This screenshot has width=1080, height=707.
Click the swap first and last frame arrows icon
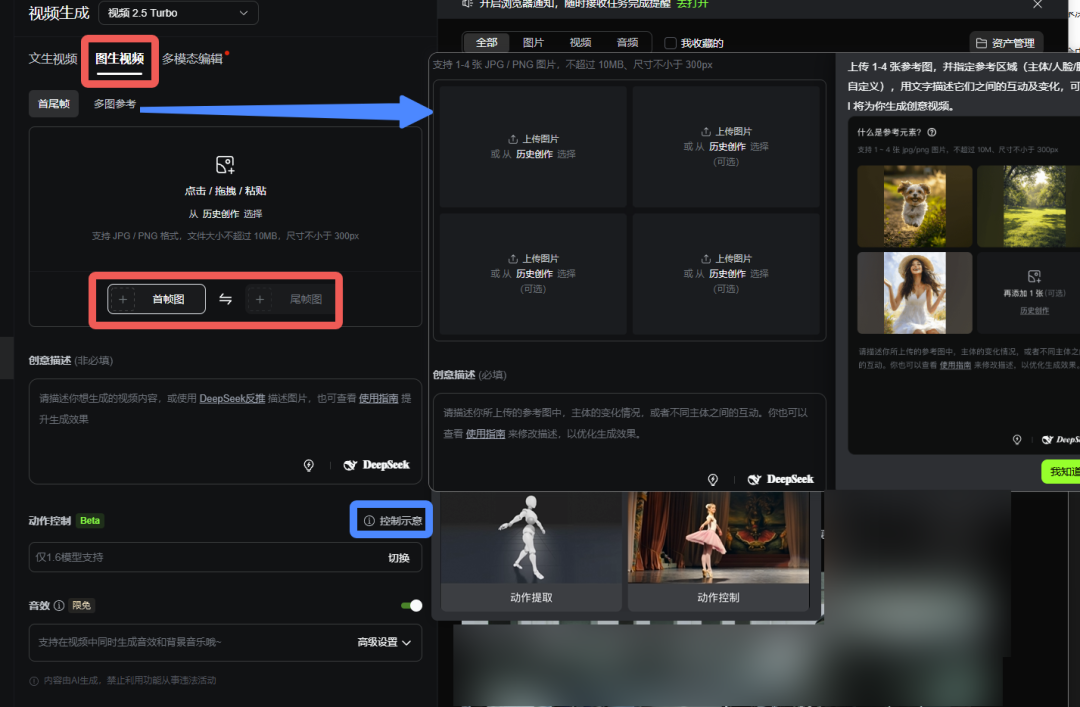(x=226, y=299)
